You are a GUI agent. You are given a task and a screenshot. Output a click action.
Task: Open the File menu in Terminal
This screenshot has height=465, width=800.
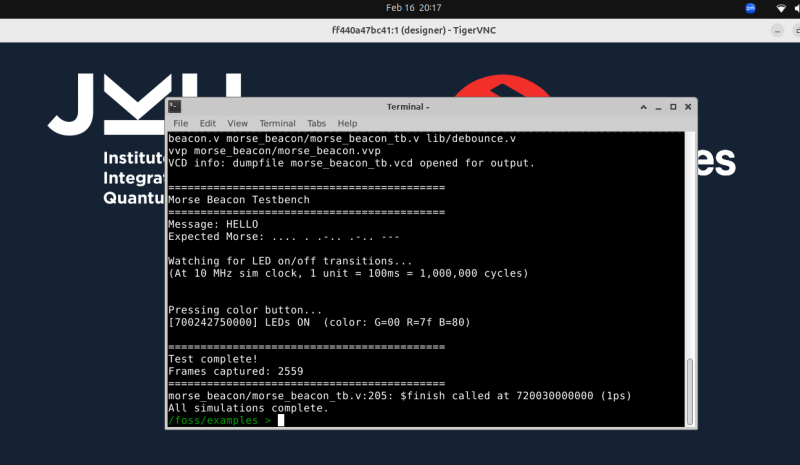181,123
